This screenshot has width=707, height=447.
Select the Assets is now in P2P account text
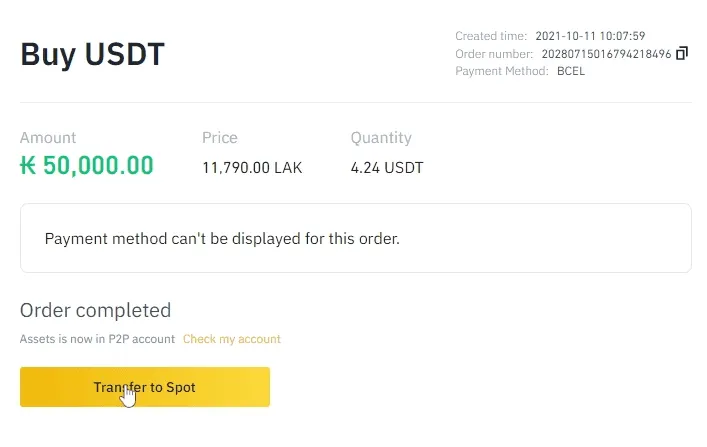(97, 339)
